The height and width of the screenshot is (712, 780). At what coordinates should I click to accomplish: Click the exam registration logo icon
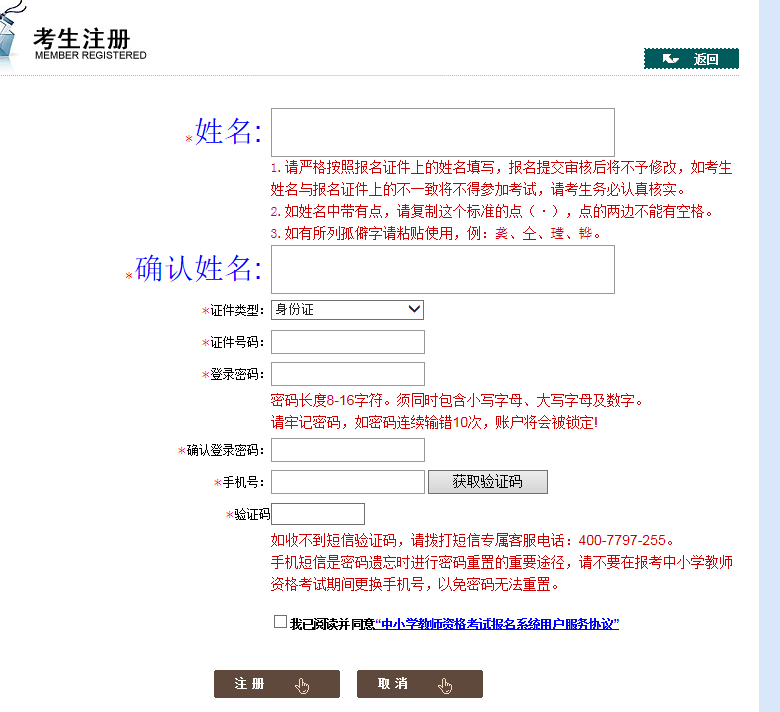(x=9, y=33)
